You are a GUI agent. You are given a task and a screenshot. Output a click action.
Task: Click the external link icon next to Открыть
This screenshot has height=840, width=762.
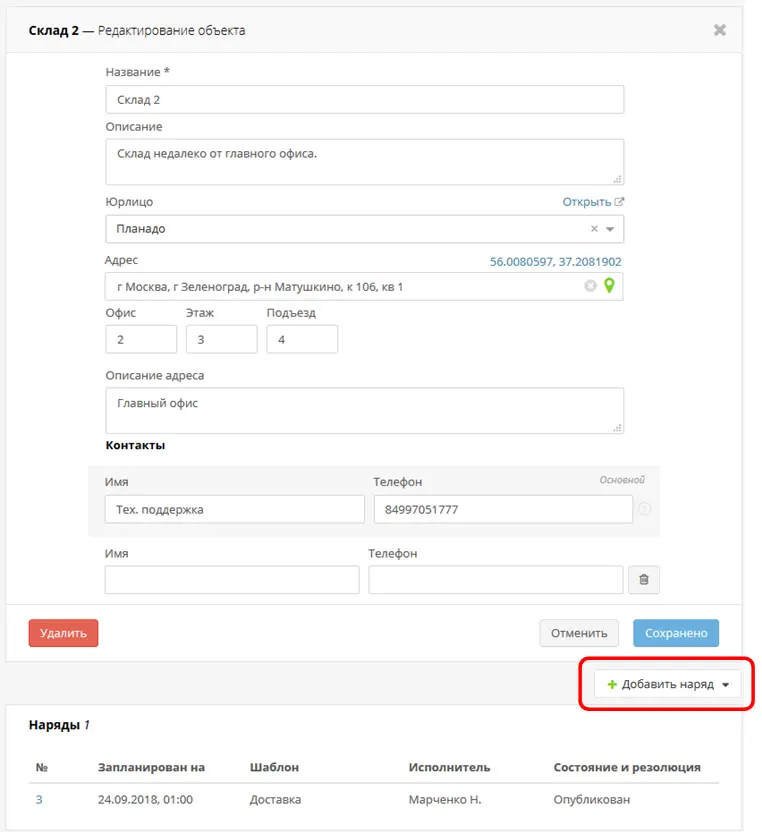(619, 202)
